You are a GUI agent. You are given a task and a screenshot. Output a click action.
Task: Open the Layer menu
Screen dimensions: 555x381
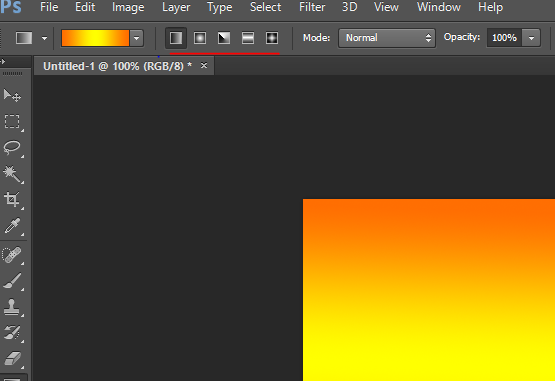pyautogui.click(x=176, y=7)
